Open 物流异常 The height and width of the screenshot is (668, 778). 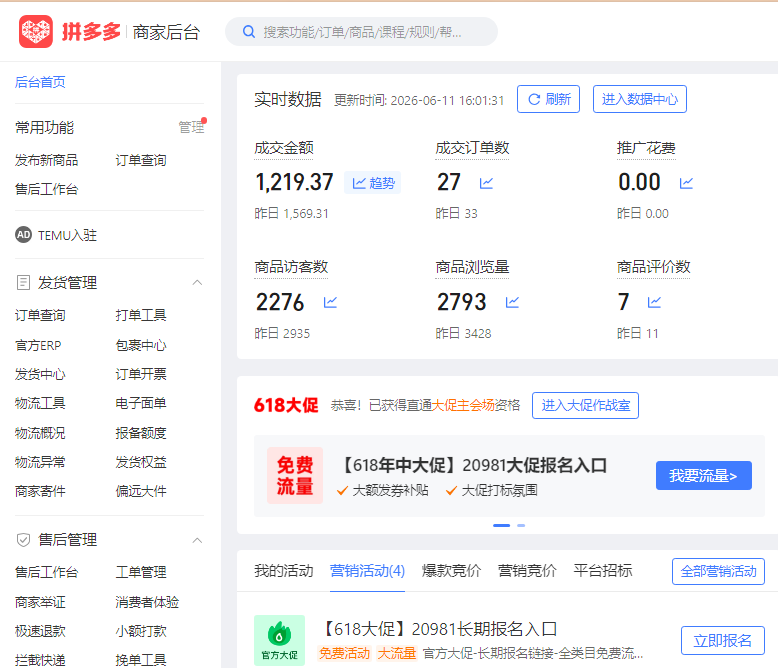40,462
